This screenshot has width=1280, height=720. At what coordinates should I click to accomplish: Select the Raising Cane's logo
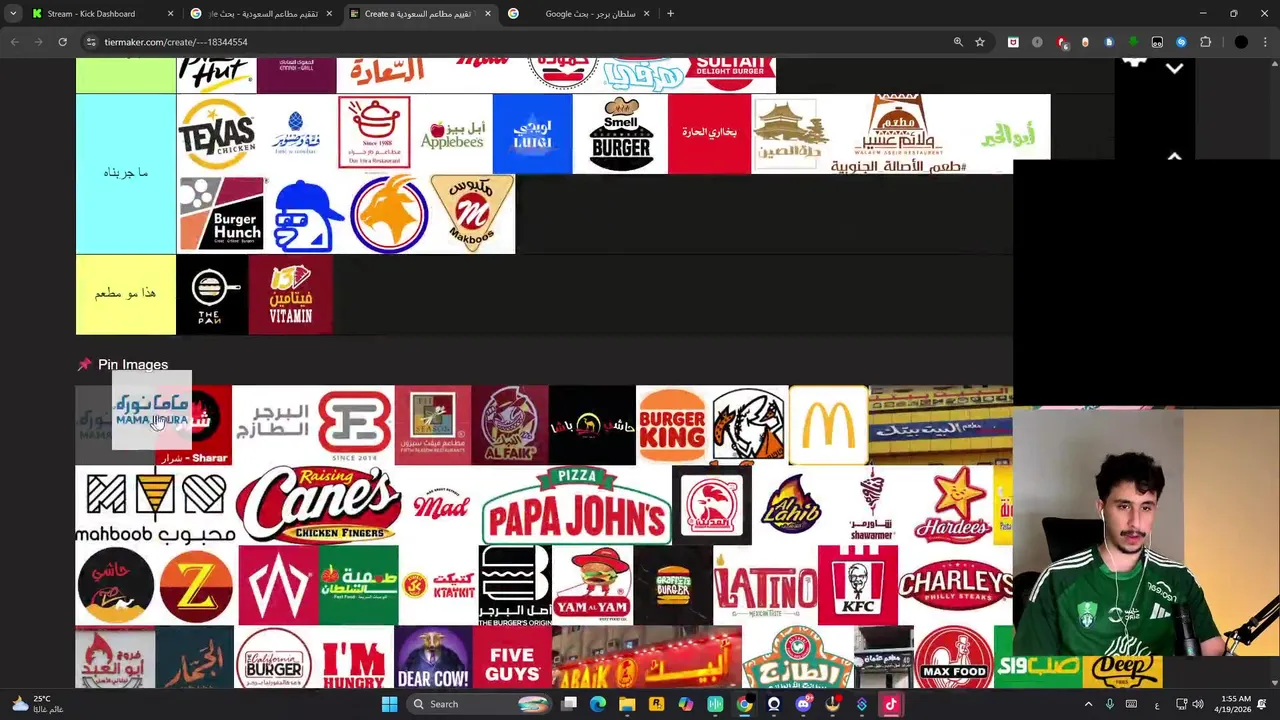[318, 505]
